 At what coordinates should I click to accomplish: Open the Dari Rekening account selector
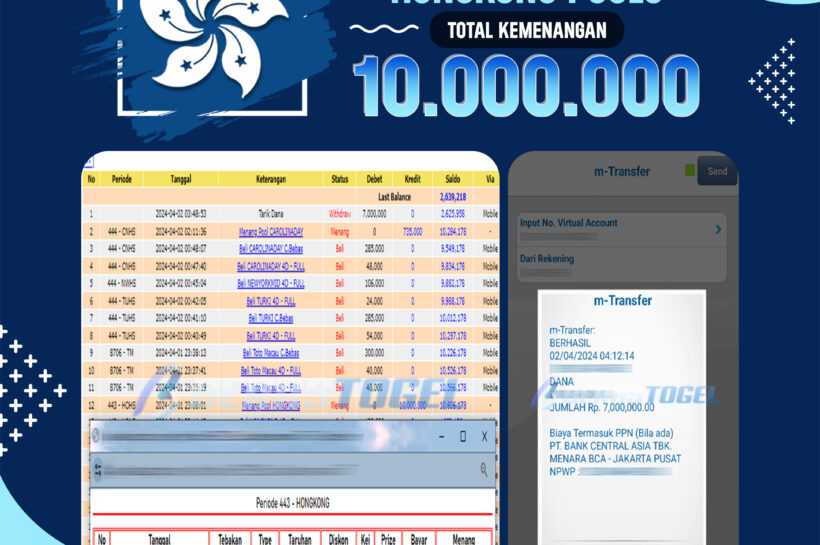622,260
